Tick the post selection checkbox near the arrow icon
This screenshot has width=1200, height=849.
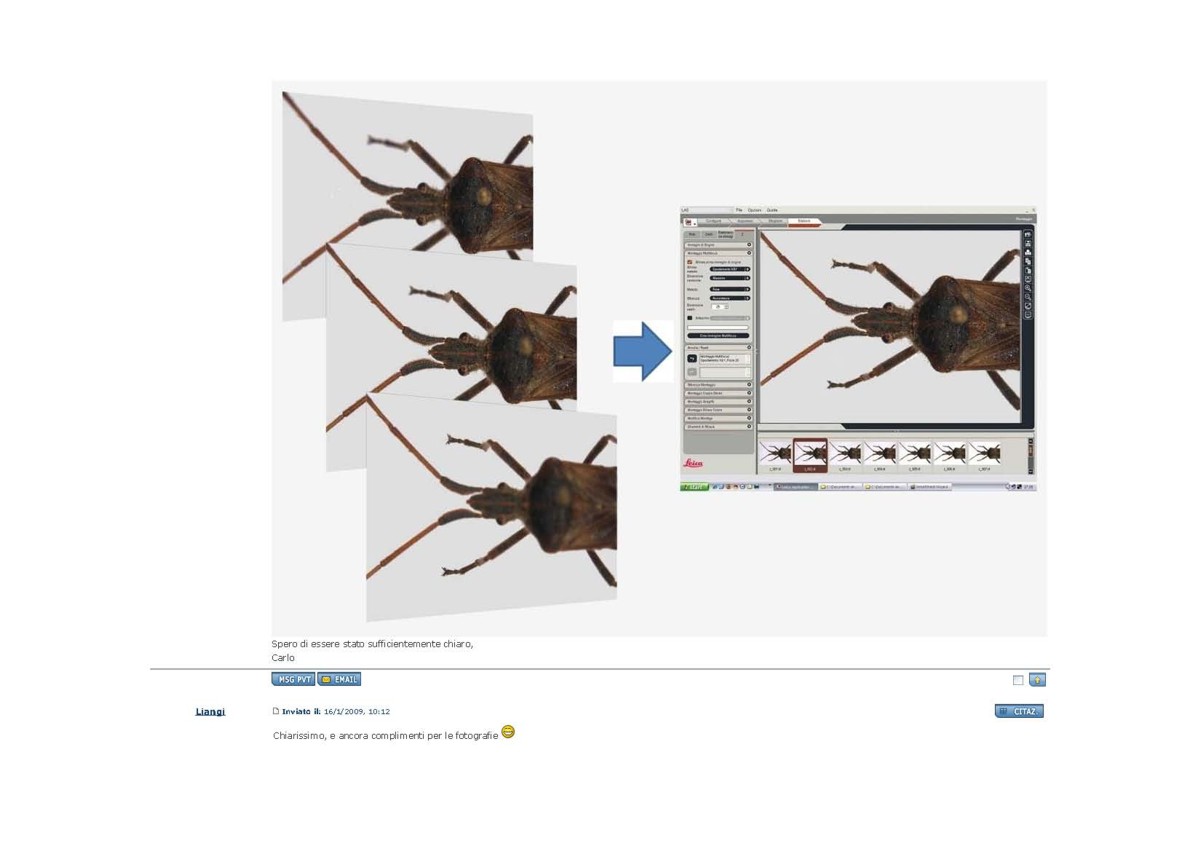(x=1018, y=680)
